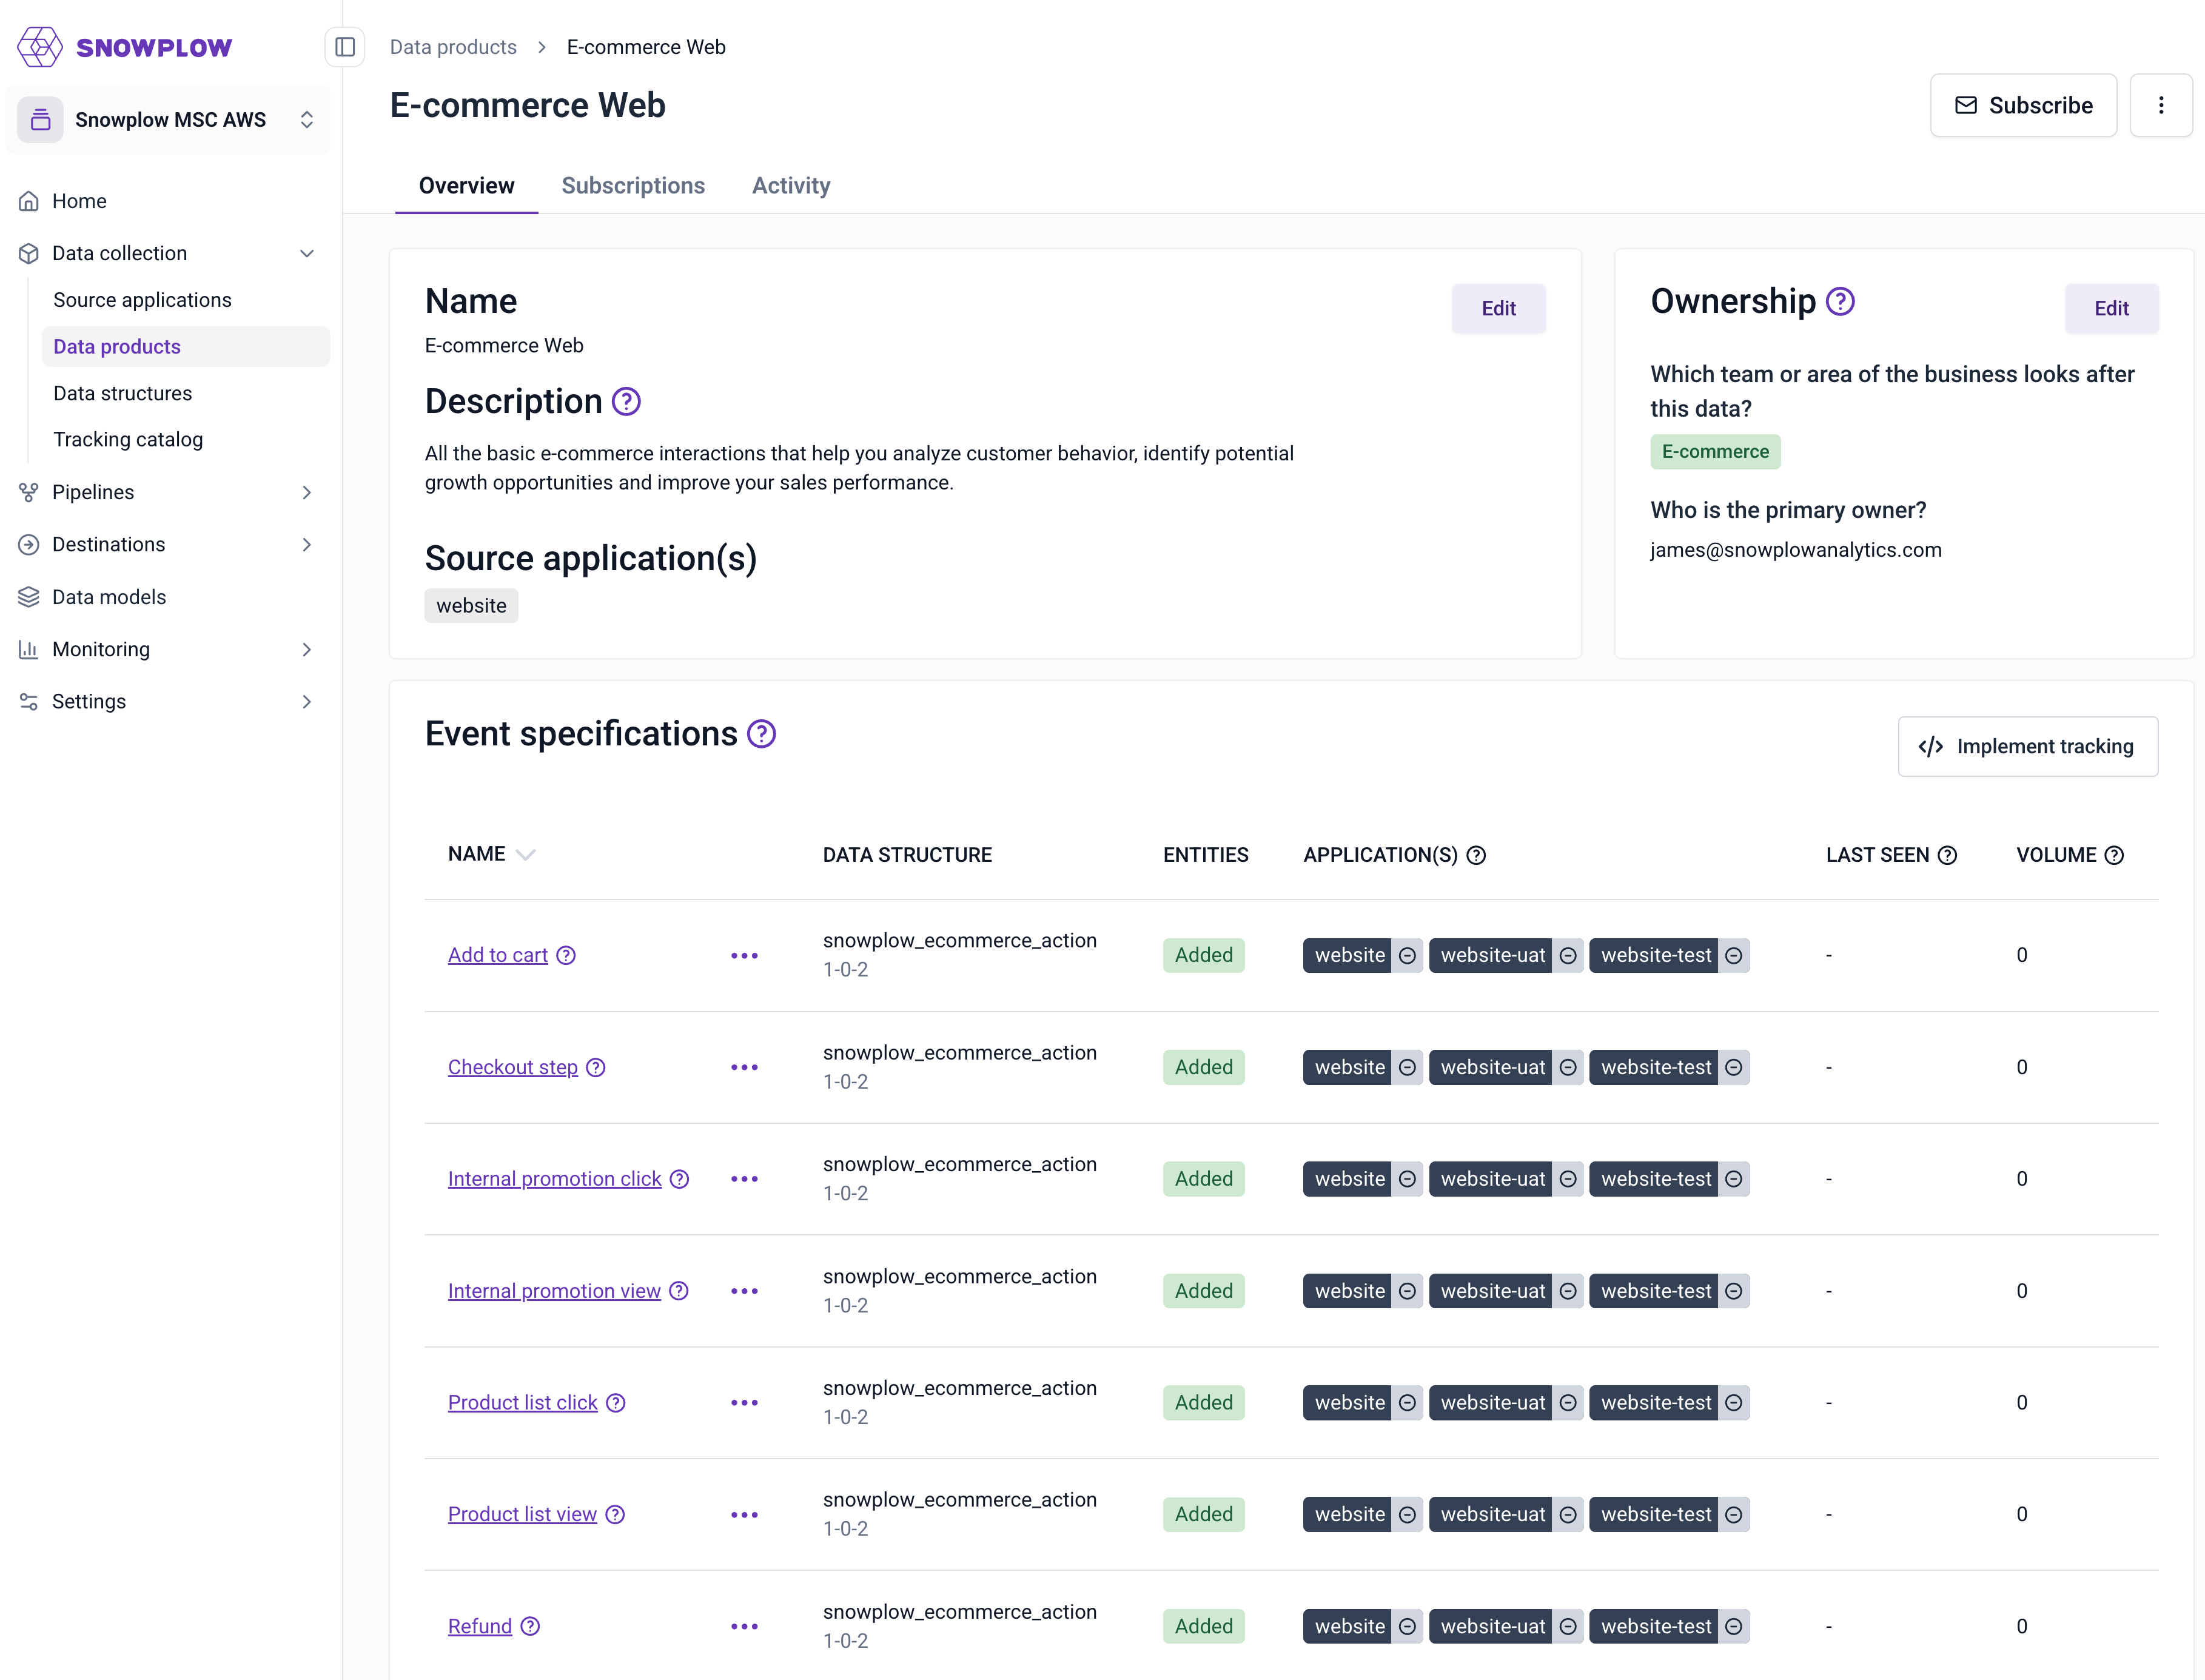Collapse the Data collection section chevron
This screenshot has width=2205, height=1680.
point(307,253)
